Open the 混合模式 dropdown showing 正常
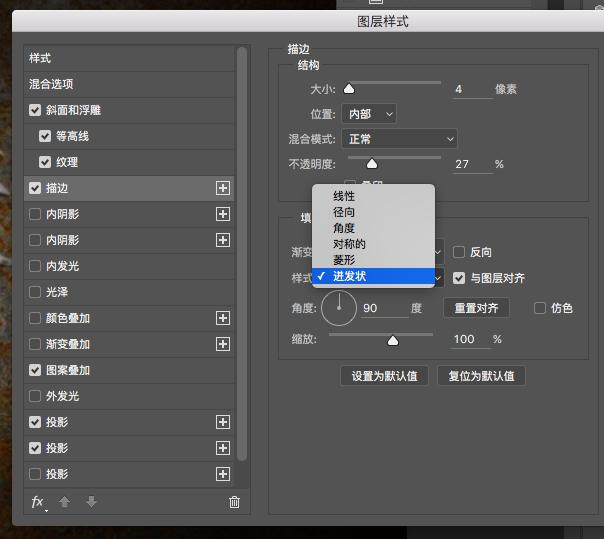 click(x=399, y=139)
